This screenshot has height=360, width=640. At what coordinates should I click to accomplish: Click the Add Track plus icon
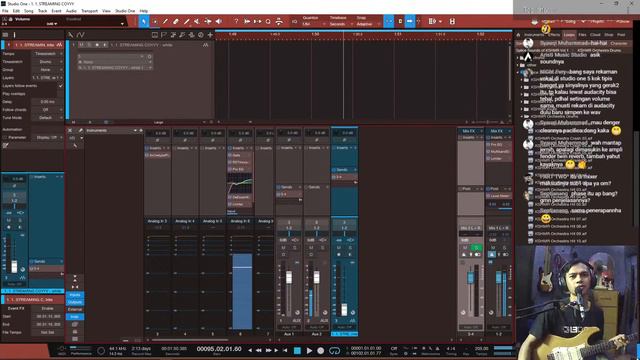[x=210, y=35]
